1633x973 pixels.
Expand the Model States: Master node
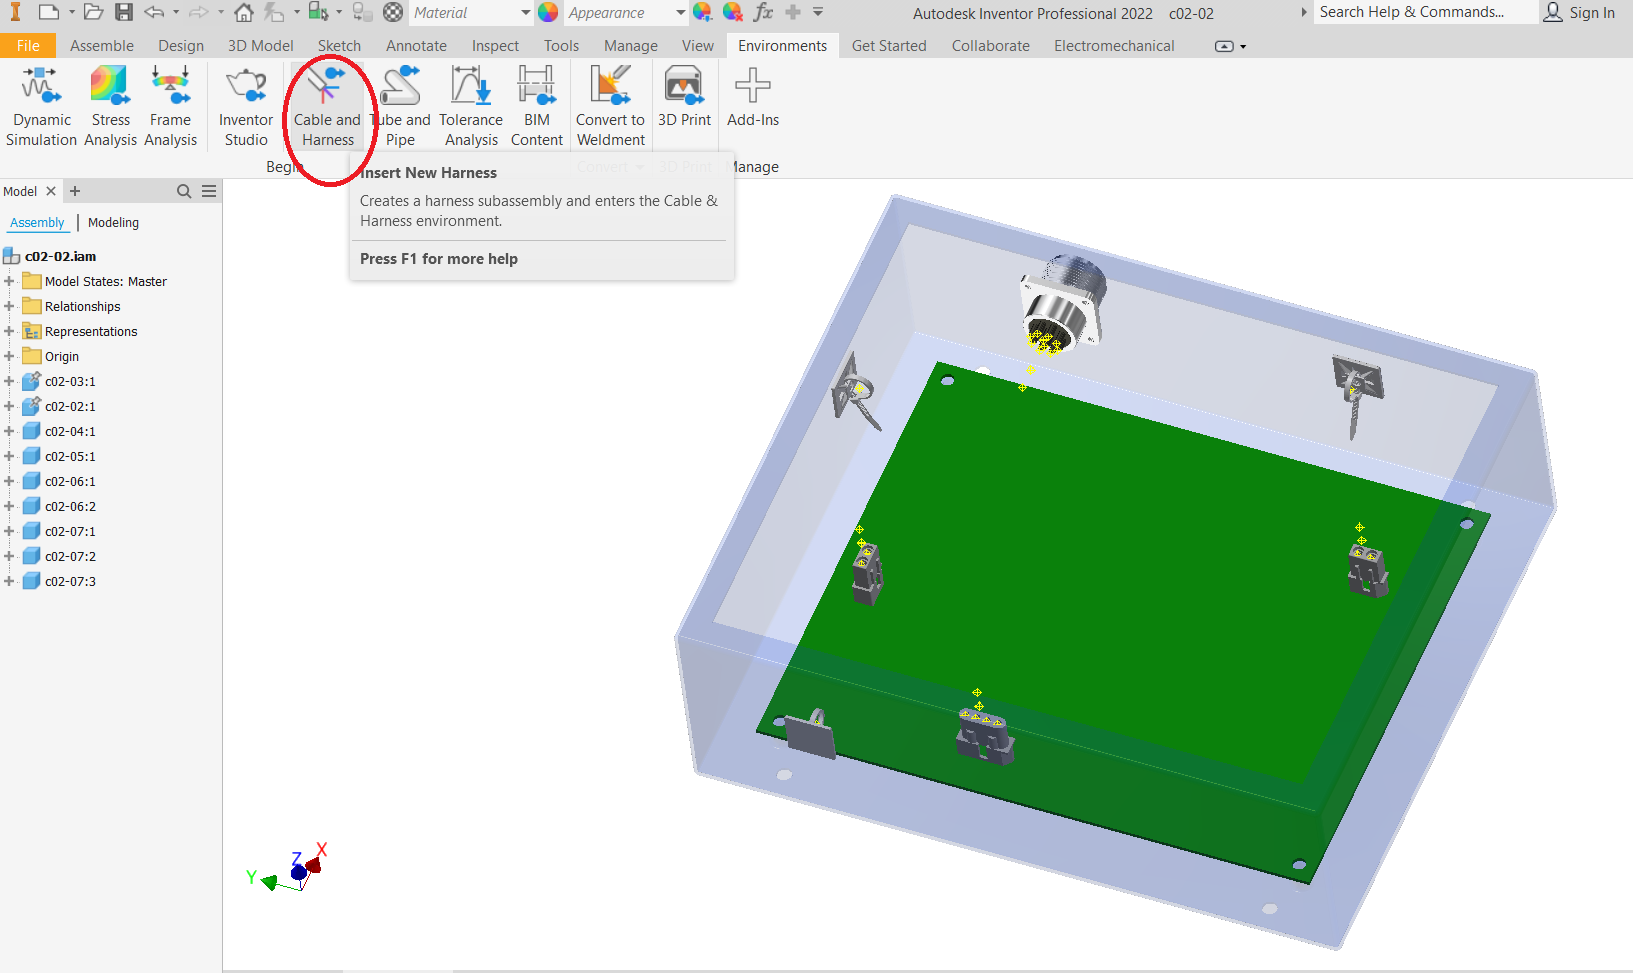coord(9,281)
